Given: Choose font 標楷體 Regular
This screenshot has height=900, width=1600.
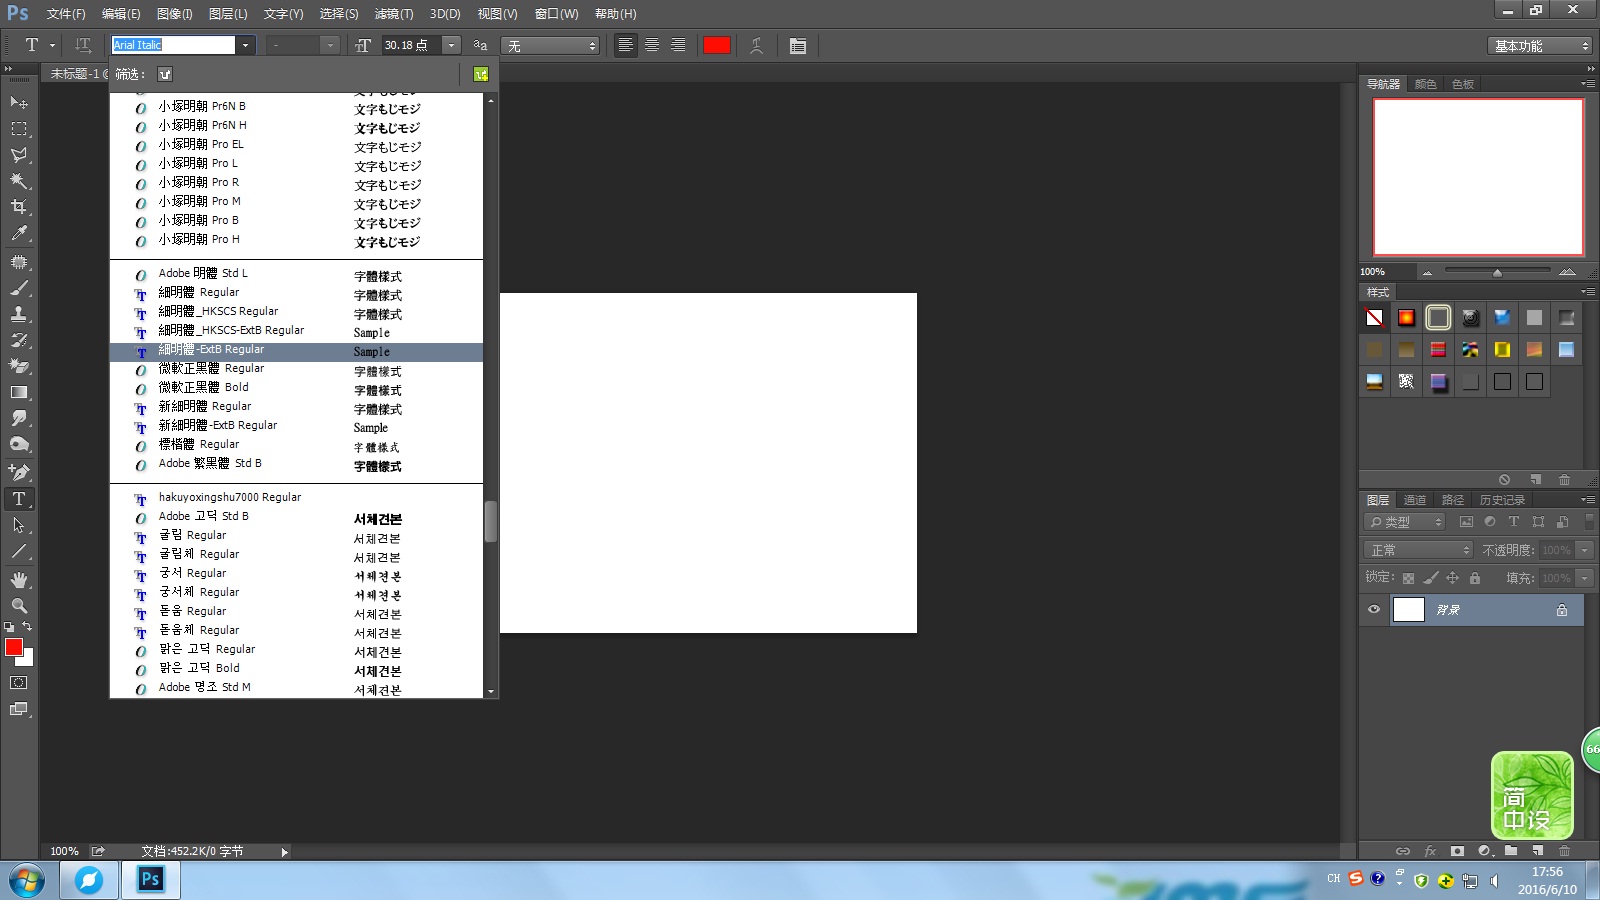Looking at the screenshot, I should point(296,445).
